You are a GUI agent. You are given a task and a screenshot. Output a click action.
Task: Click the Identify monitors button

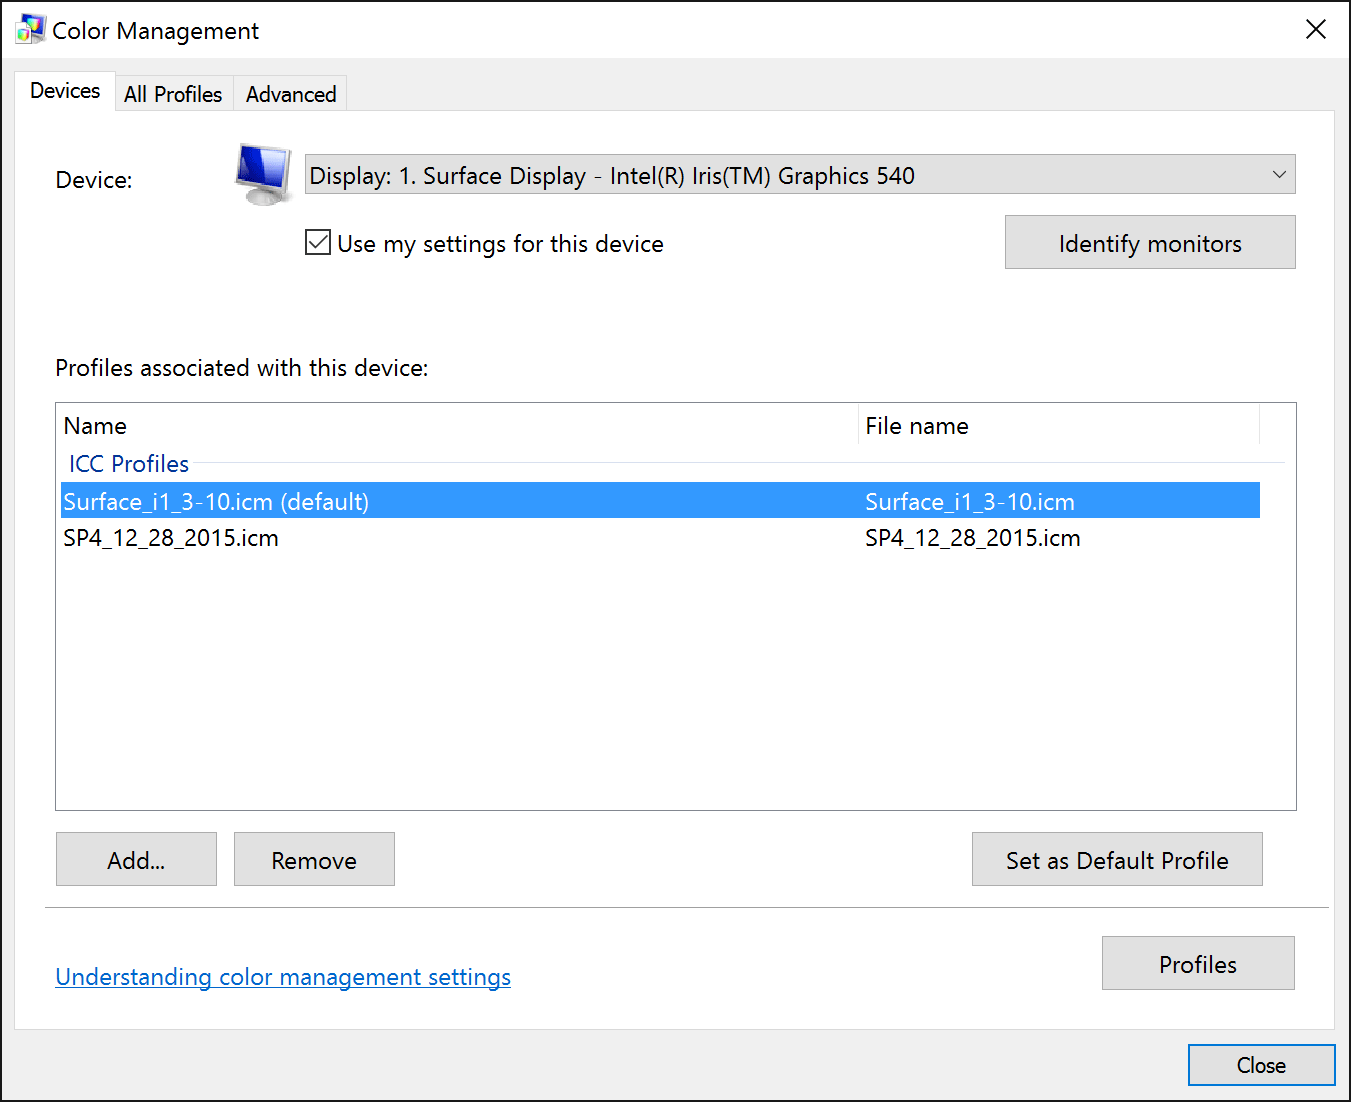coord(1150,242)
